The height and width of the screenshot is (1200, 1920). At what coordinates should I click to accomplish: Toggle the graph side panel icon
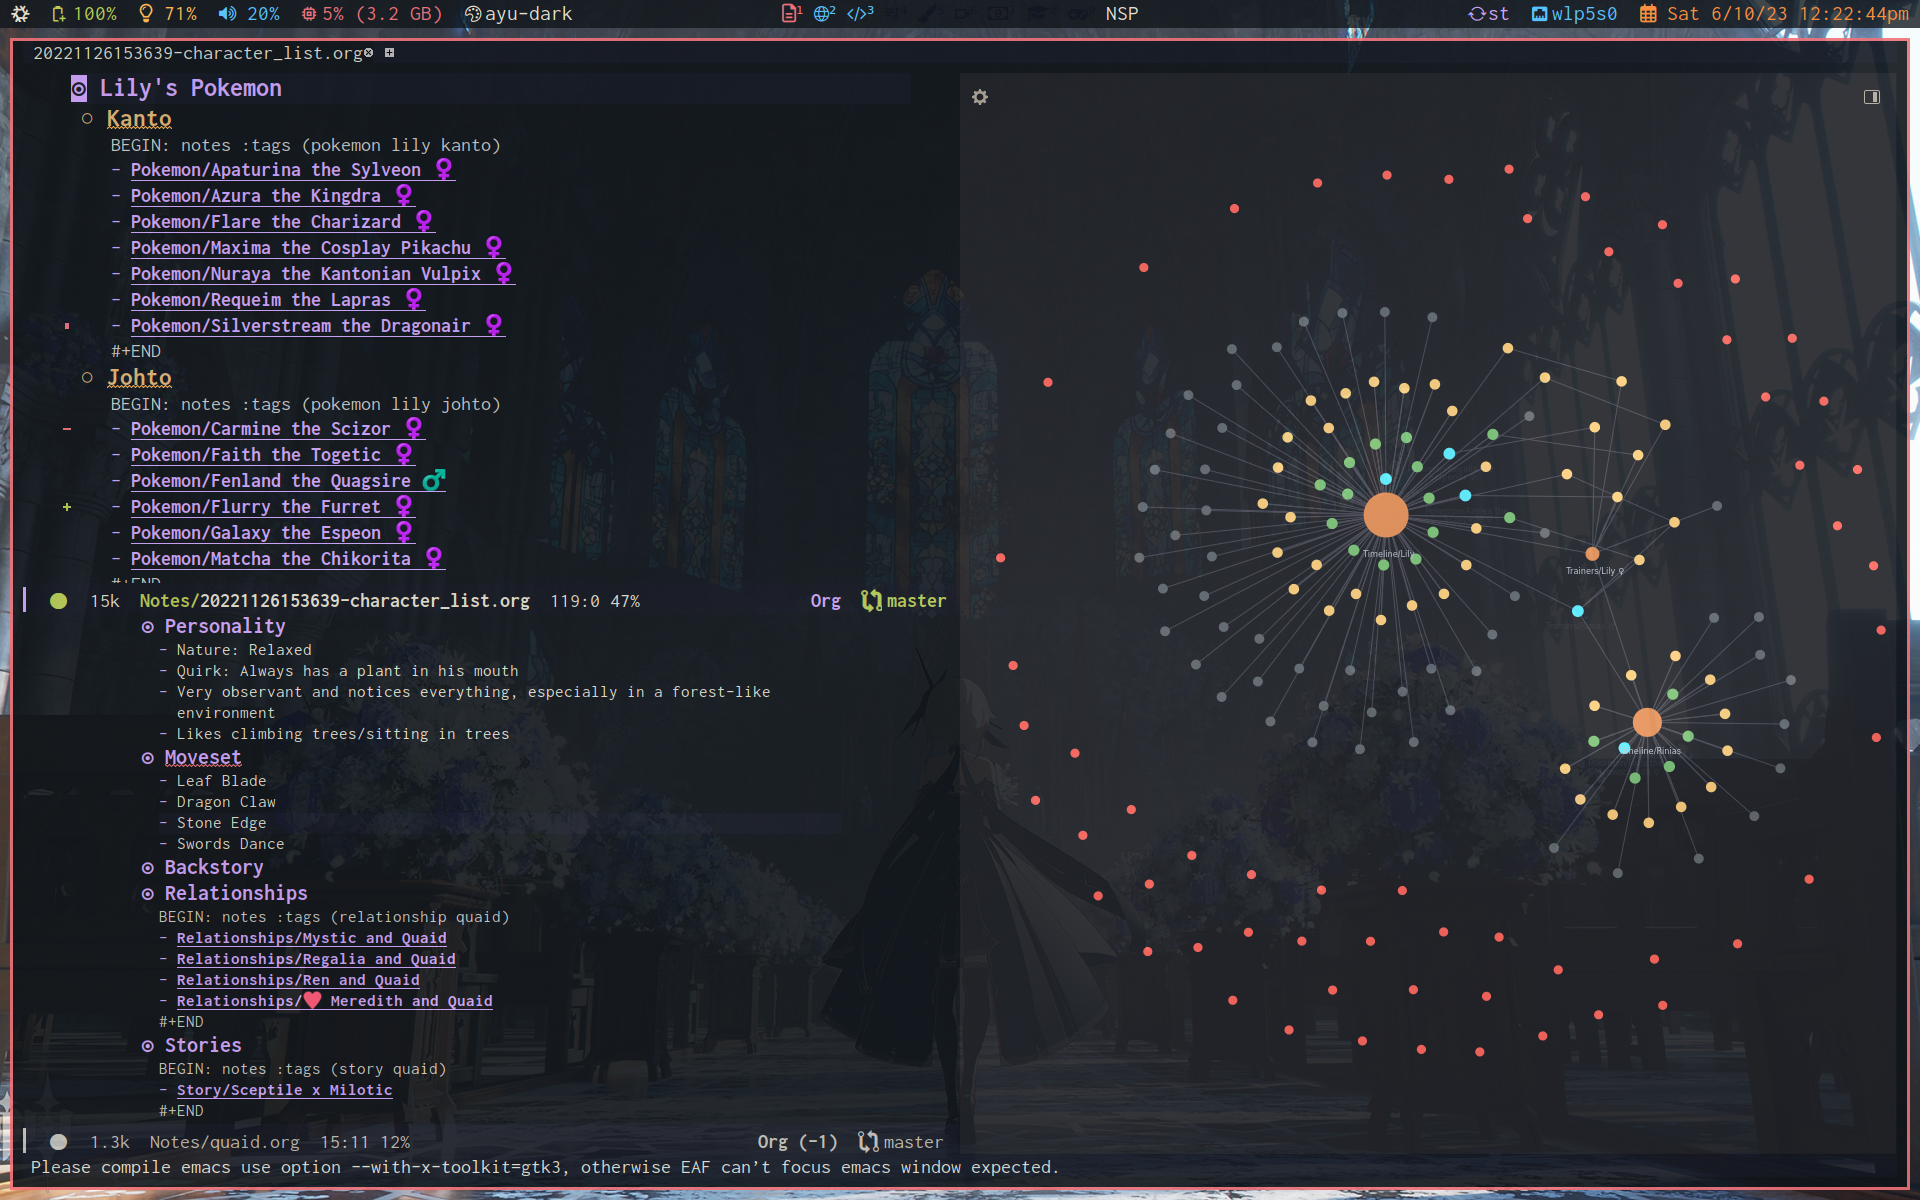pos(1871,97)
